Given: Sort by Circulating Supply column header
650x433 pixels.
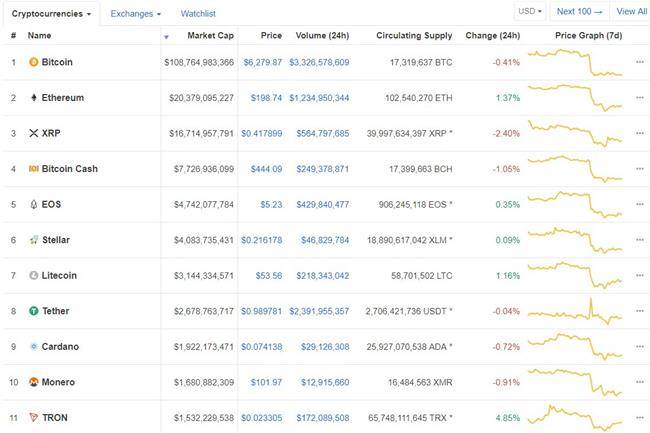Looking at the screenshot, I should click(414, 36).
